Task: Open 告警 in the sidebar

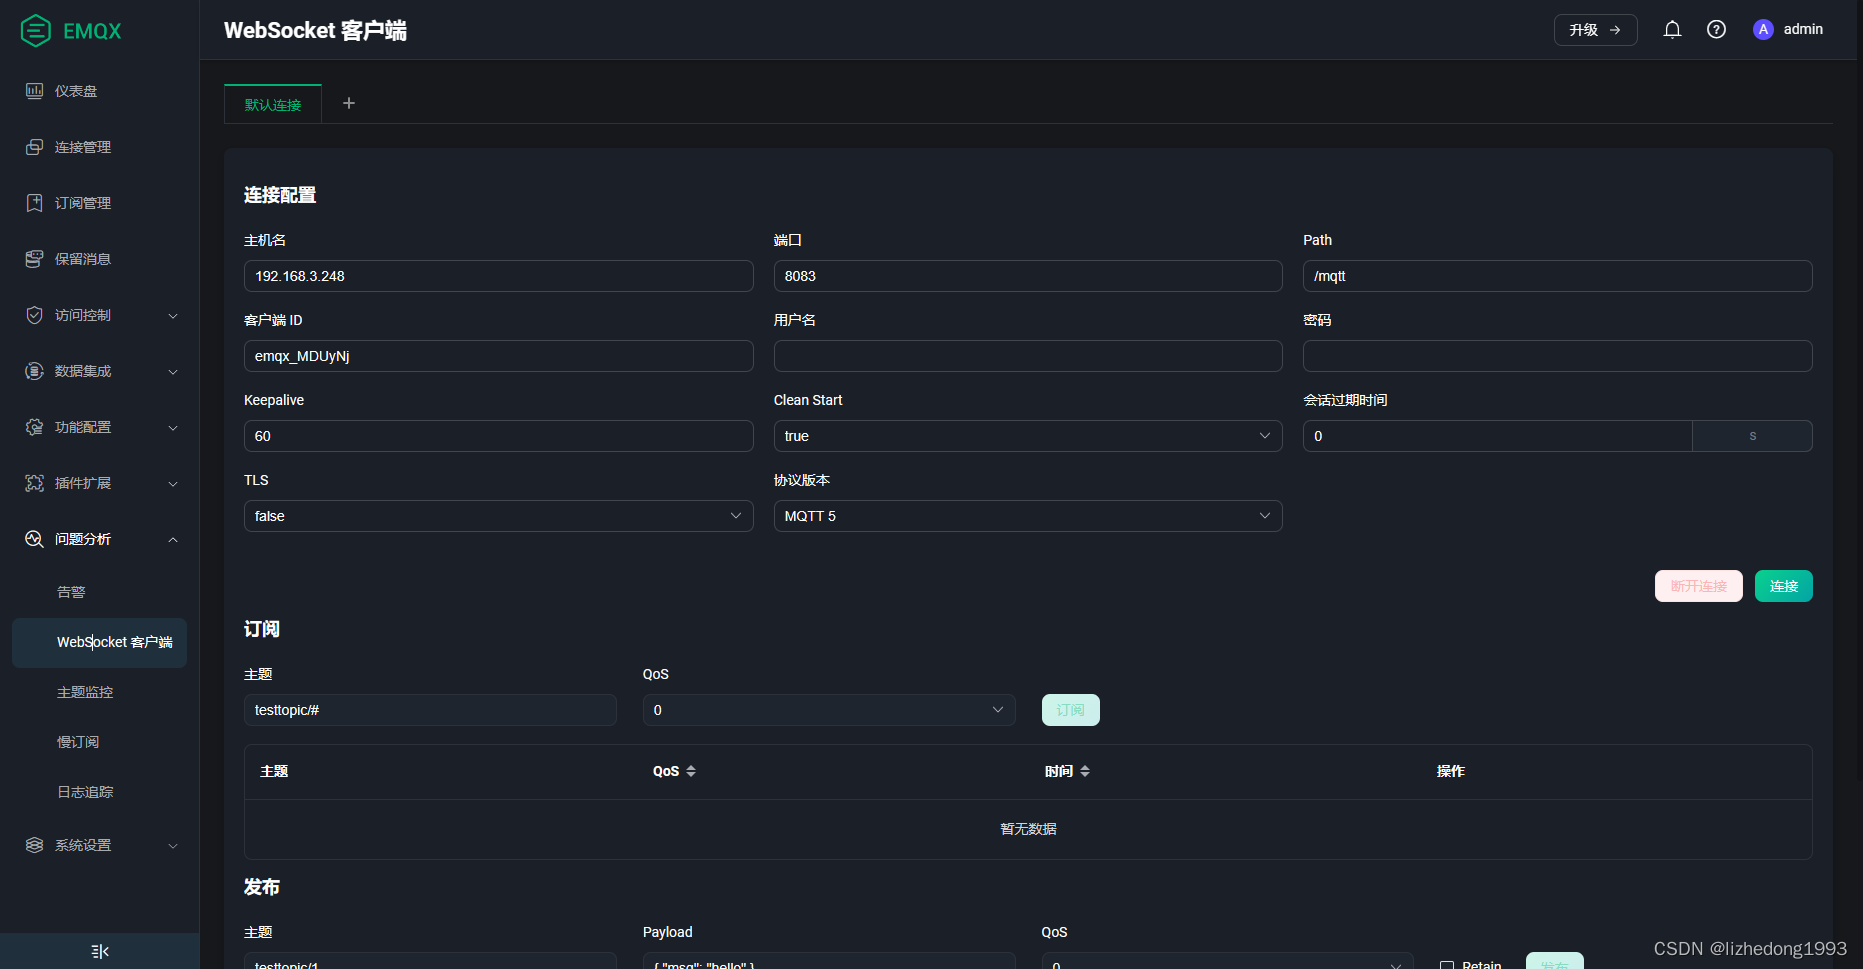Action: pyautogui.click(x=71, y=592)
